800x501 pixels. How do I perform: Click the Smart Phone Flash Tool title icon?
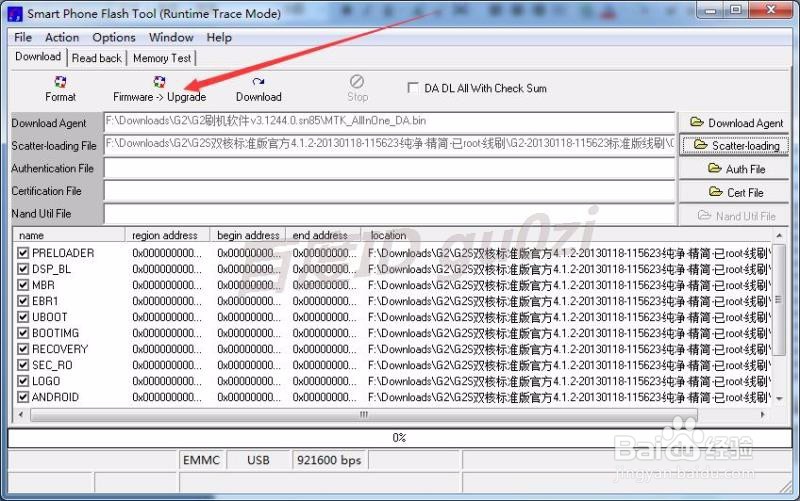(15, 14)
